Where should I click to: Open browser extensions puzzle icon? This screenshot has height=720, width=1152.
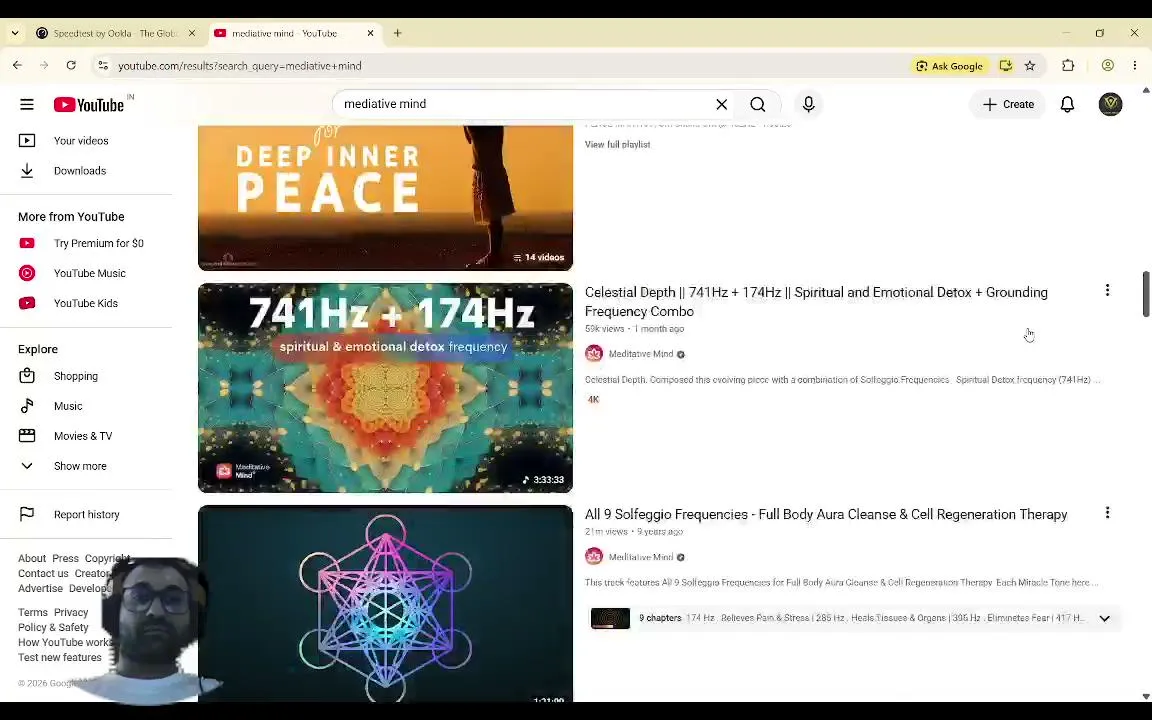click(1068, 65)
